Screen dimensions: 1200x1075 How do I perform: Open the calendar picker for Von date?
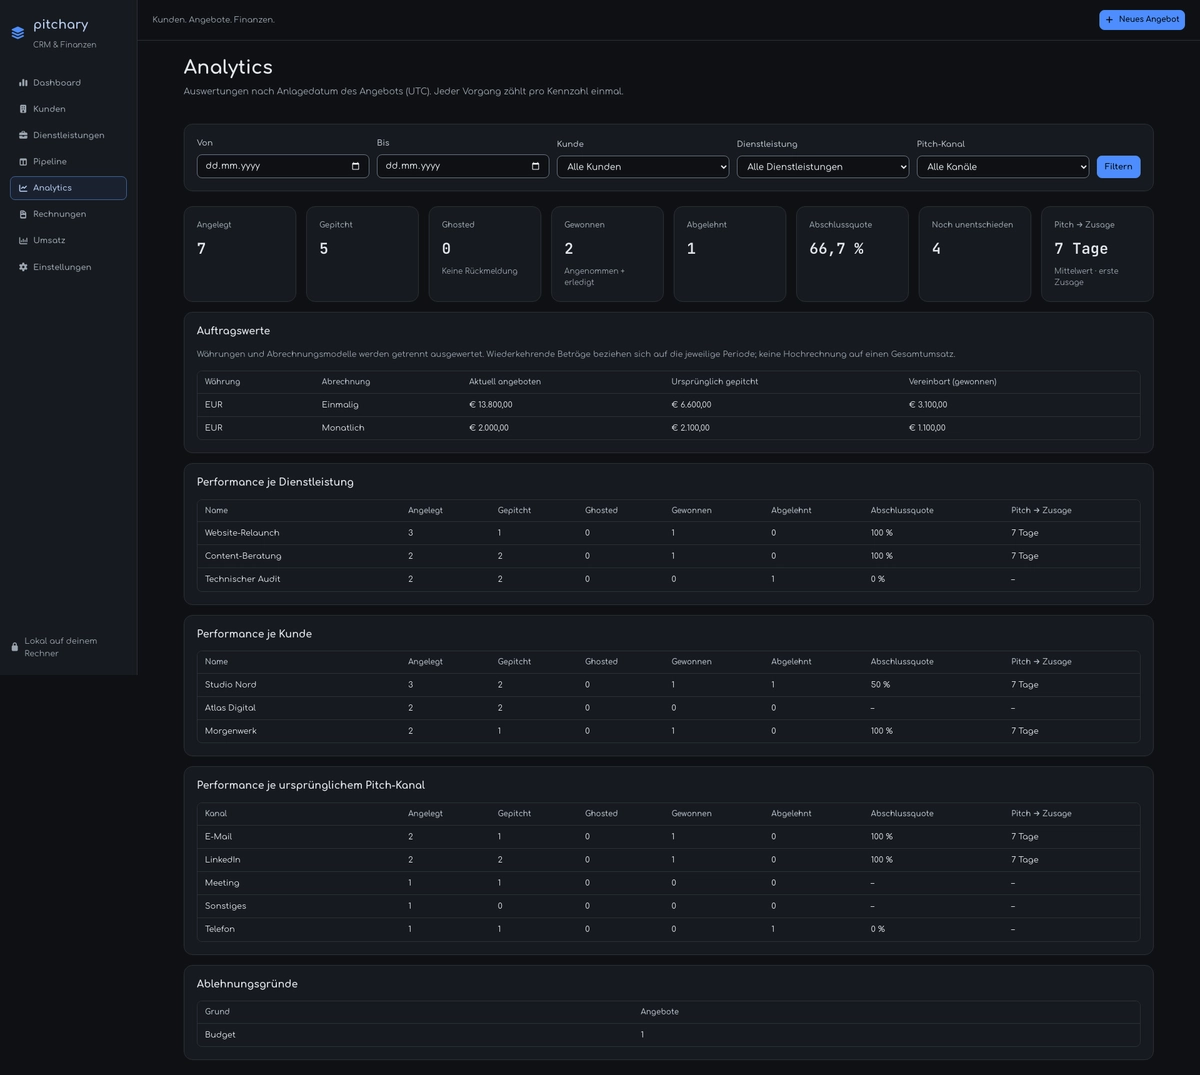[355, 166]
